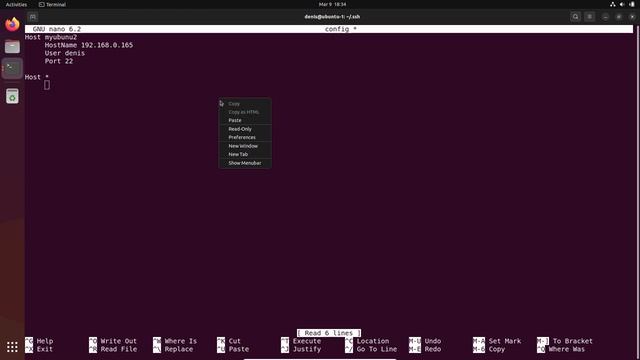640x360 pixels.
Task: Click the Exit shortcut label in nano
Action: pos(44,349)
